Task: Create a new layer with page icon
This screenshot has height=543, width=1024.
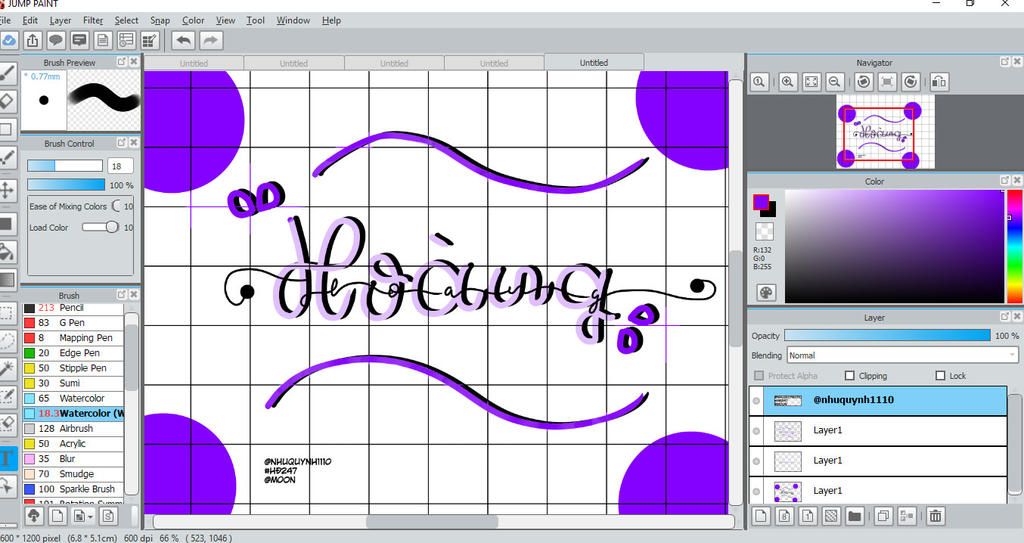Action: [761, 516]
